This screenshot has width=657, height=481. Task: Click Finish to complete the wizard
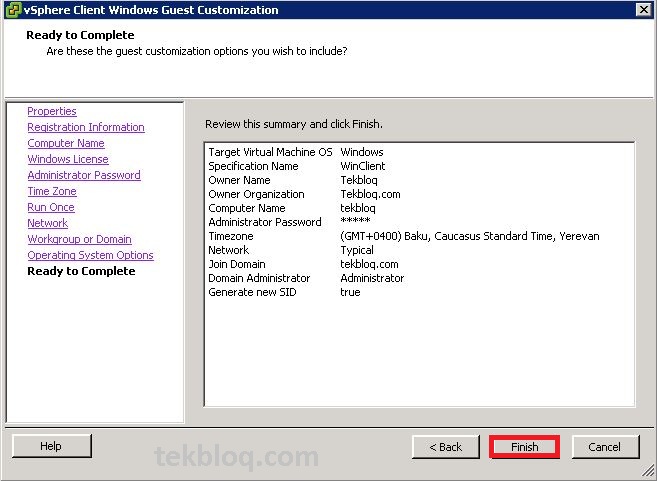(x=524, y=447)
